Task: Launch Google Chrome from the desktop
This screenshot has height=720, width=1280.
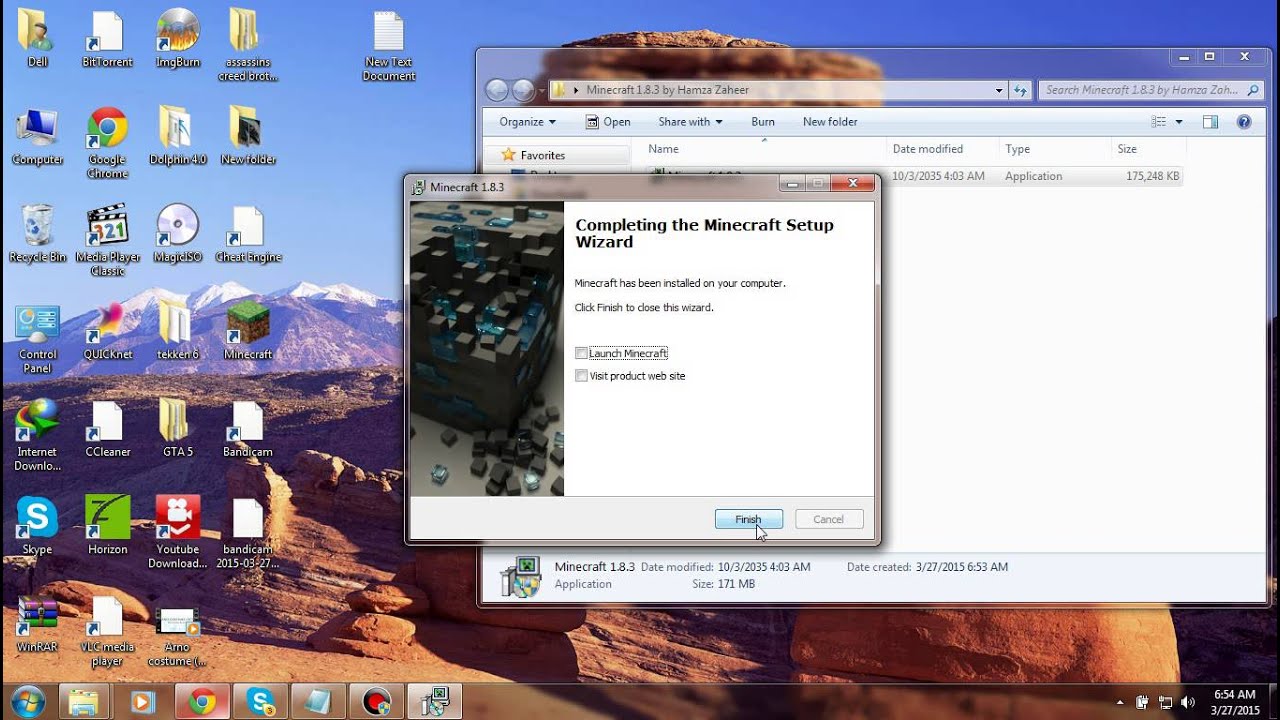Action: pyautogui.click(x=107, y=143)
